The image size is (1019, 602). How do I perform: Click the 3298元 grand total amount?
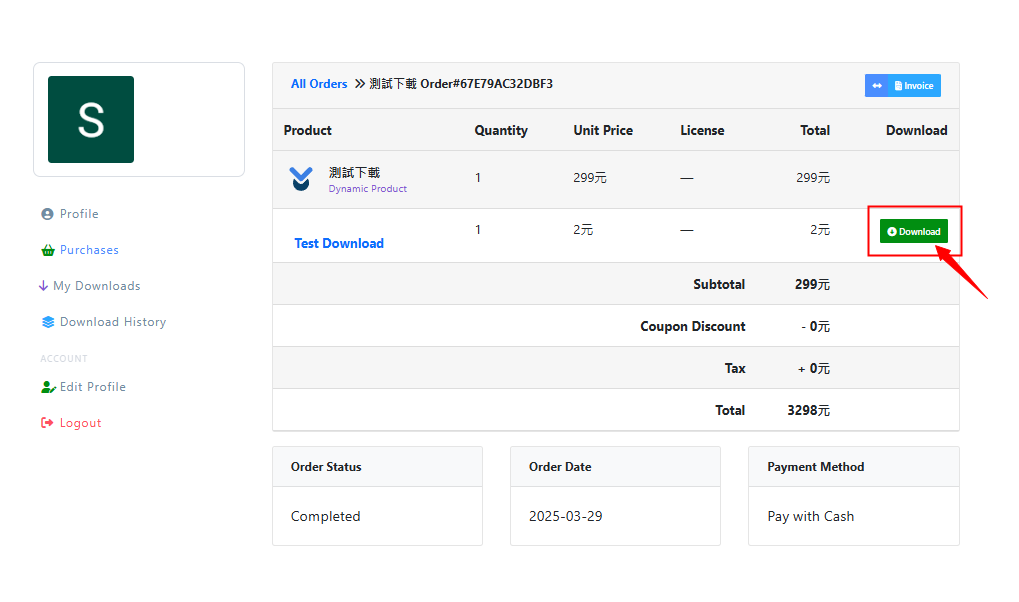click(808, 410)
